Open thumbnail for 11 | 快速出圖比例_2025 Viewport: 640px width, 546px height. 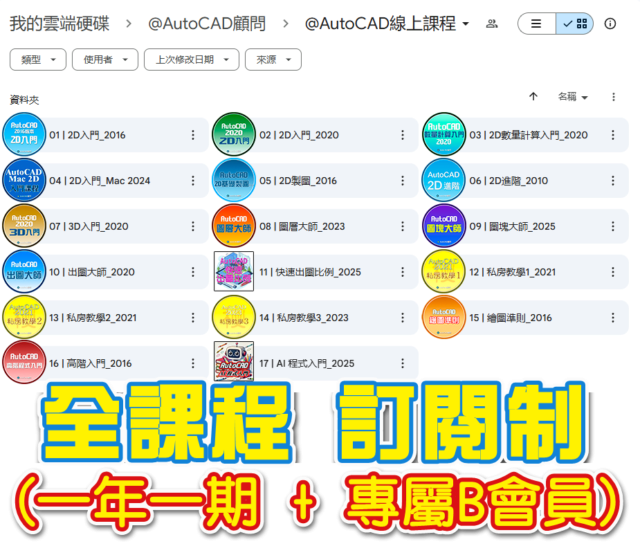(234, 271)
